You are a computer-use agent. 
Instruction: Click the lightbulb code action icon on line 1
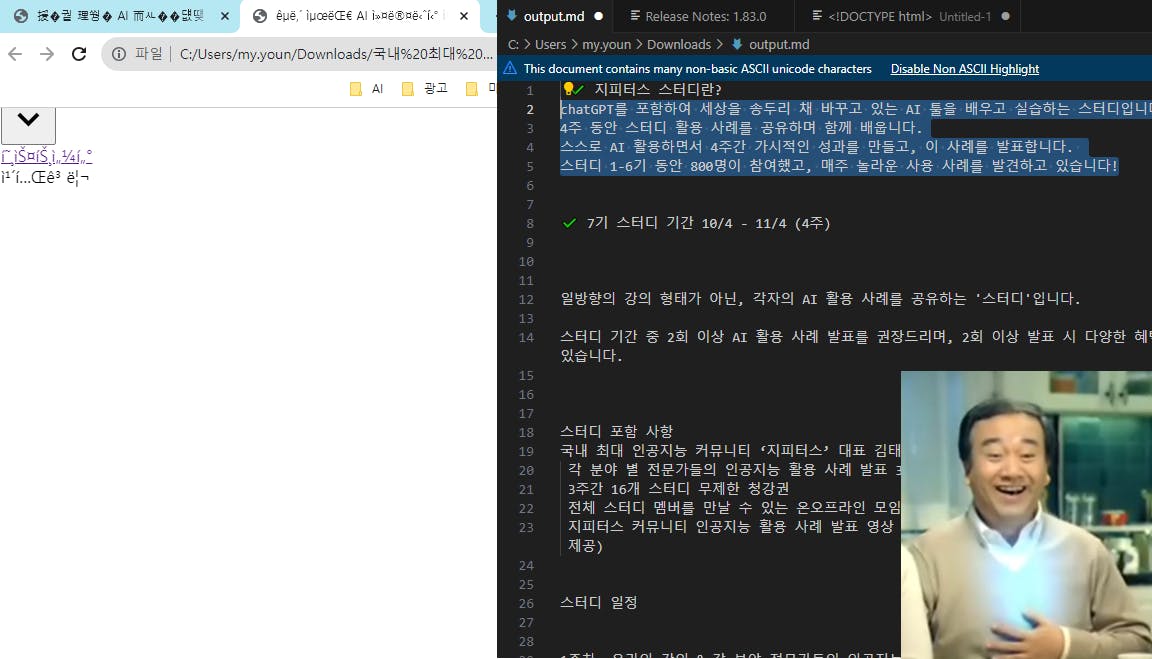(568, 89)
